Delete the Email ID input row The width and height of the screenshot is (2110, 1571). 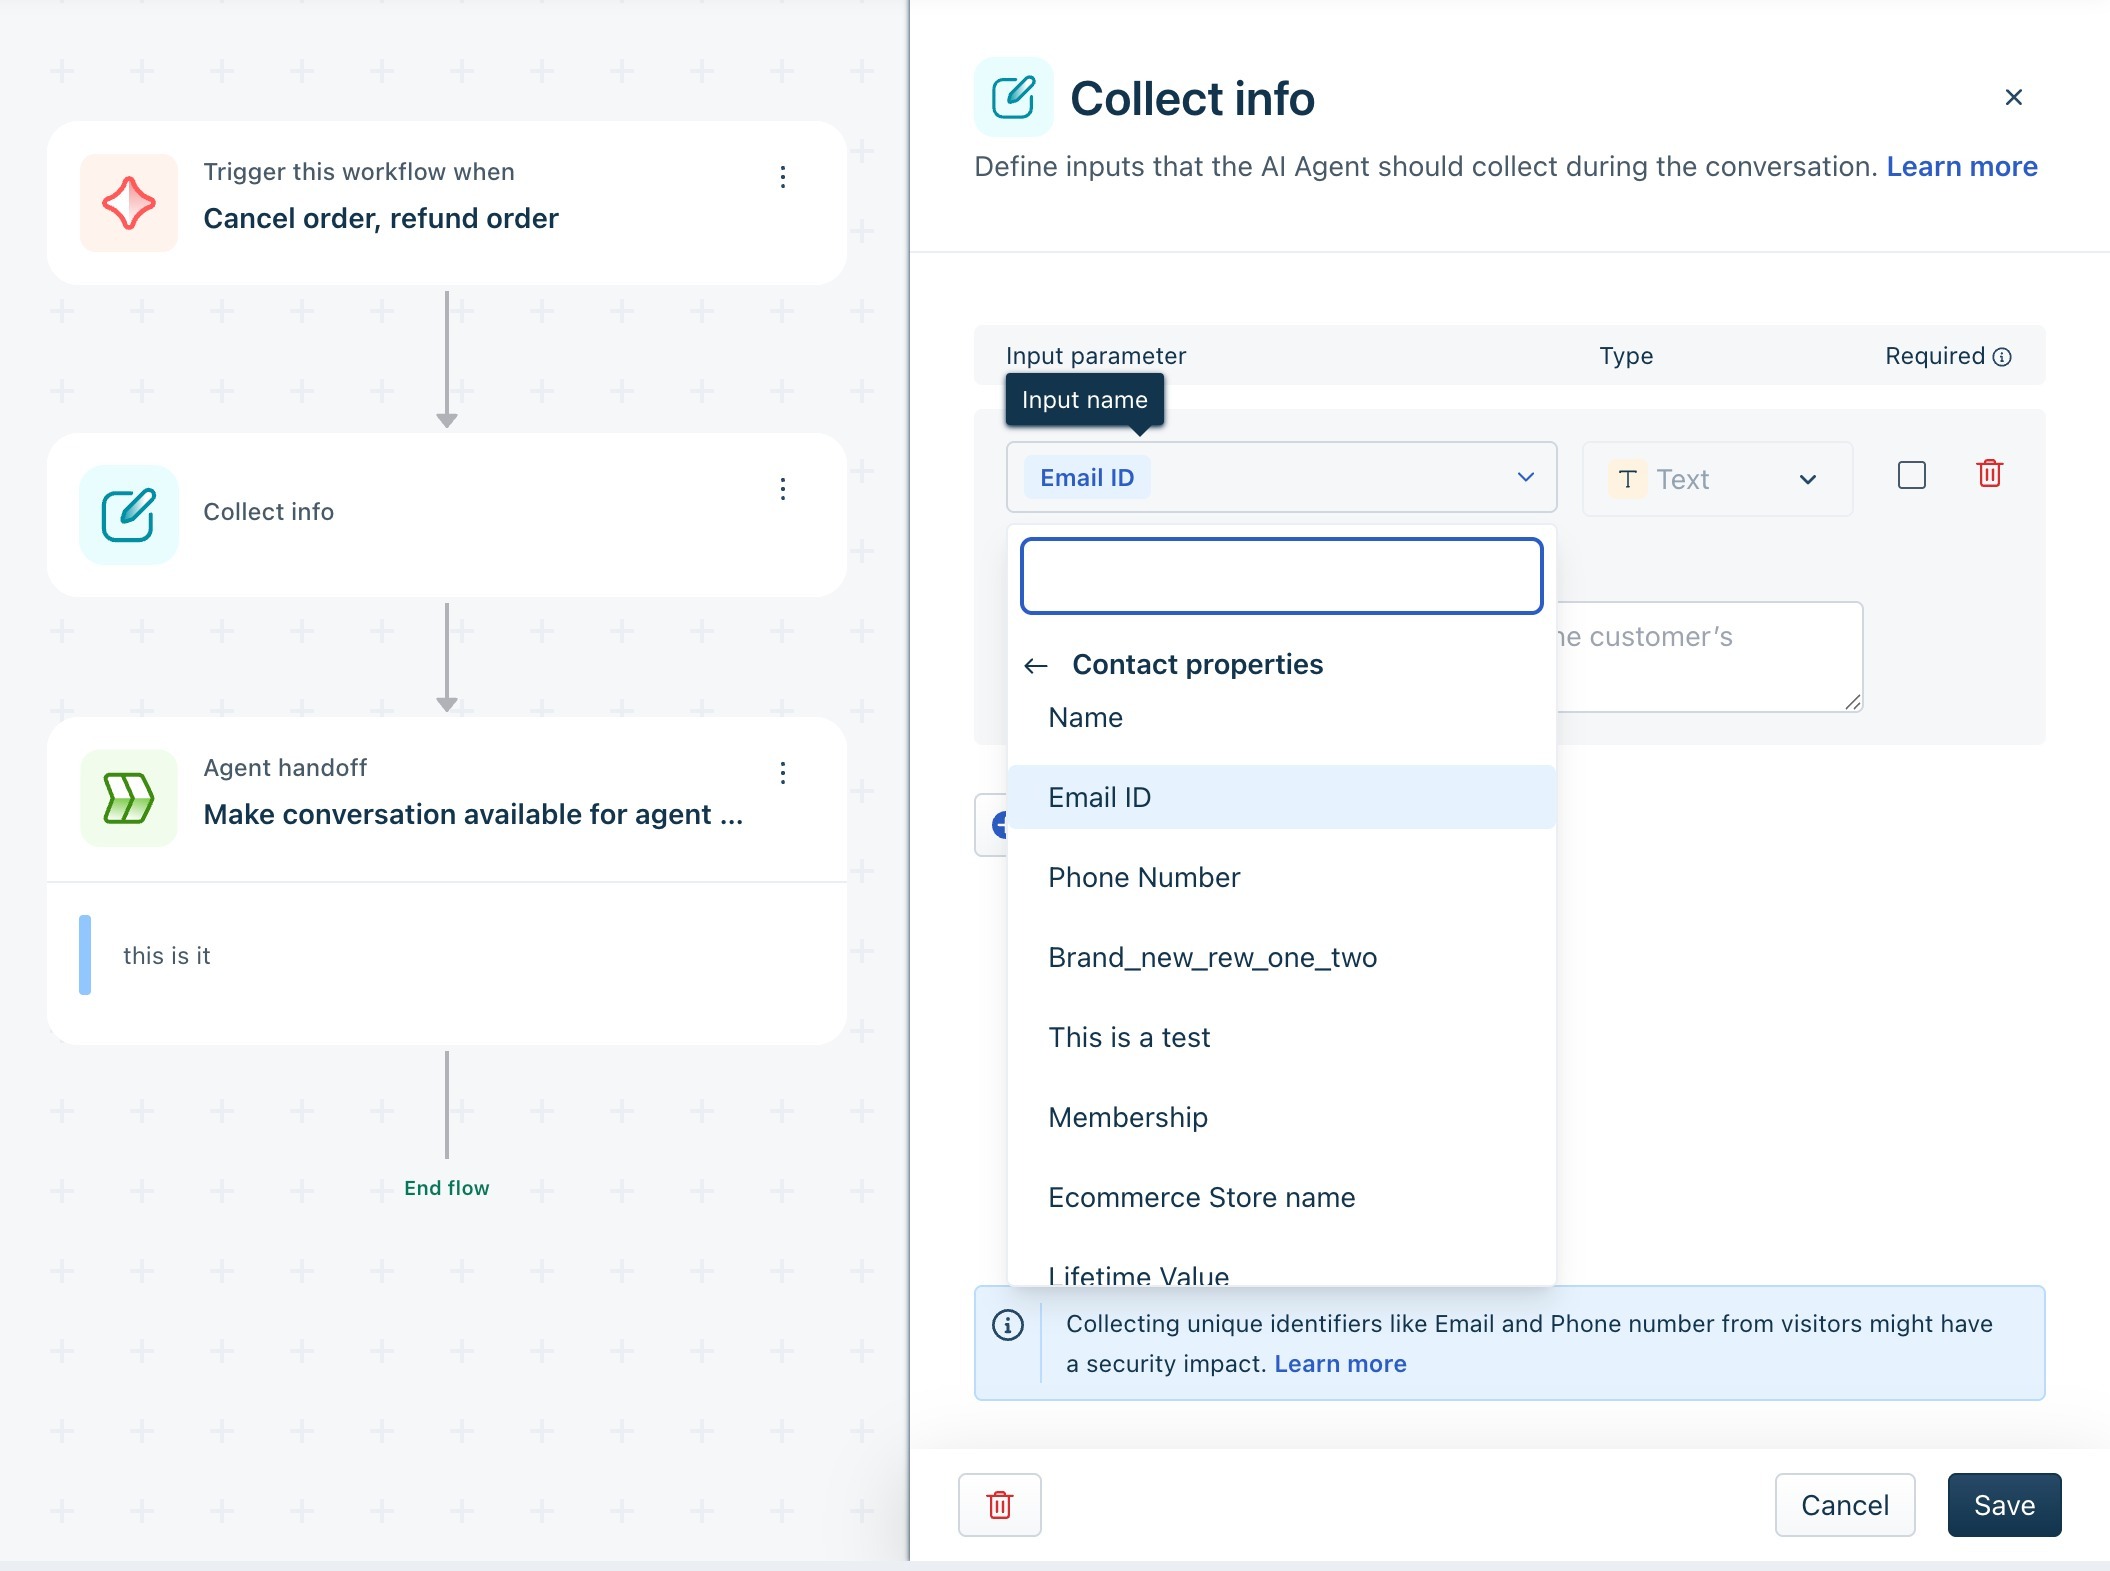point(1989,474)
